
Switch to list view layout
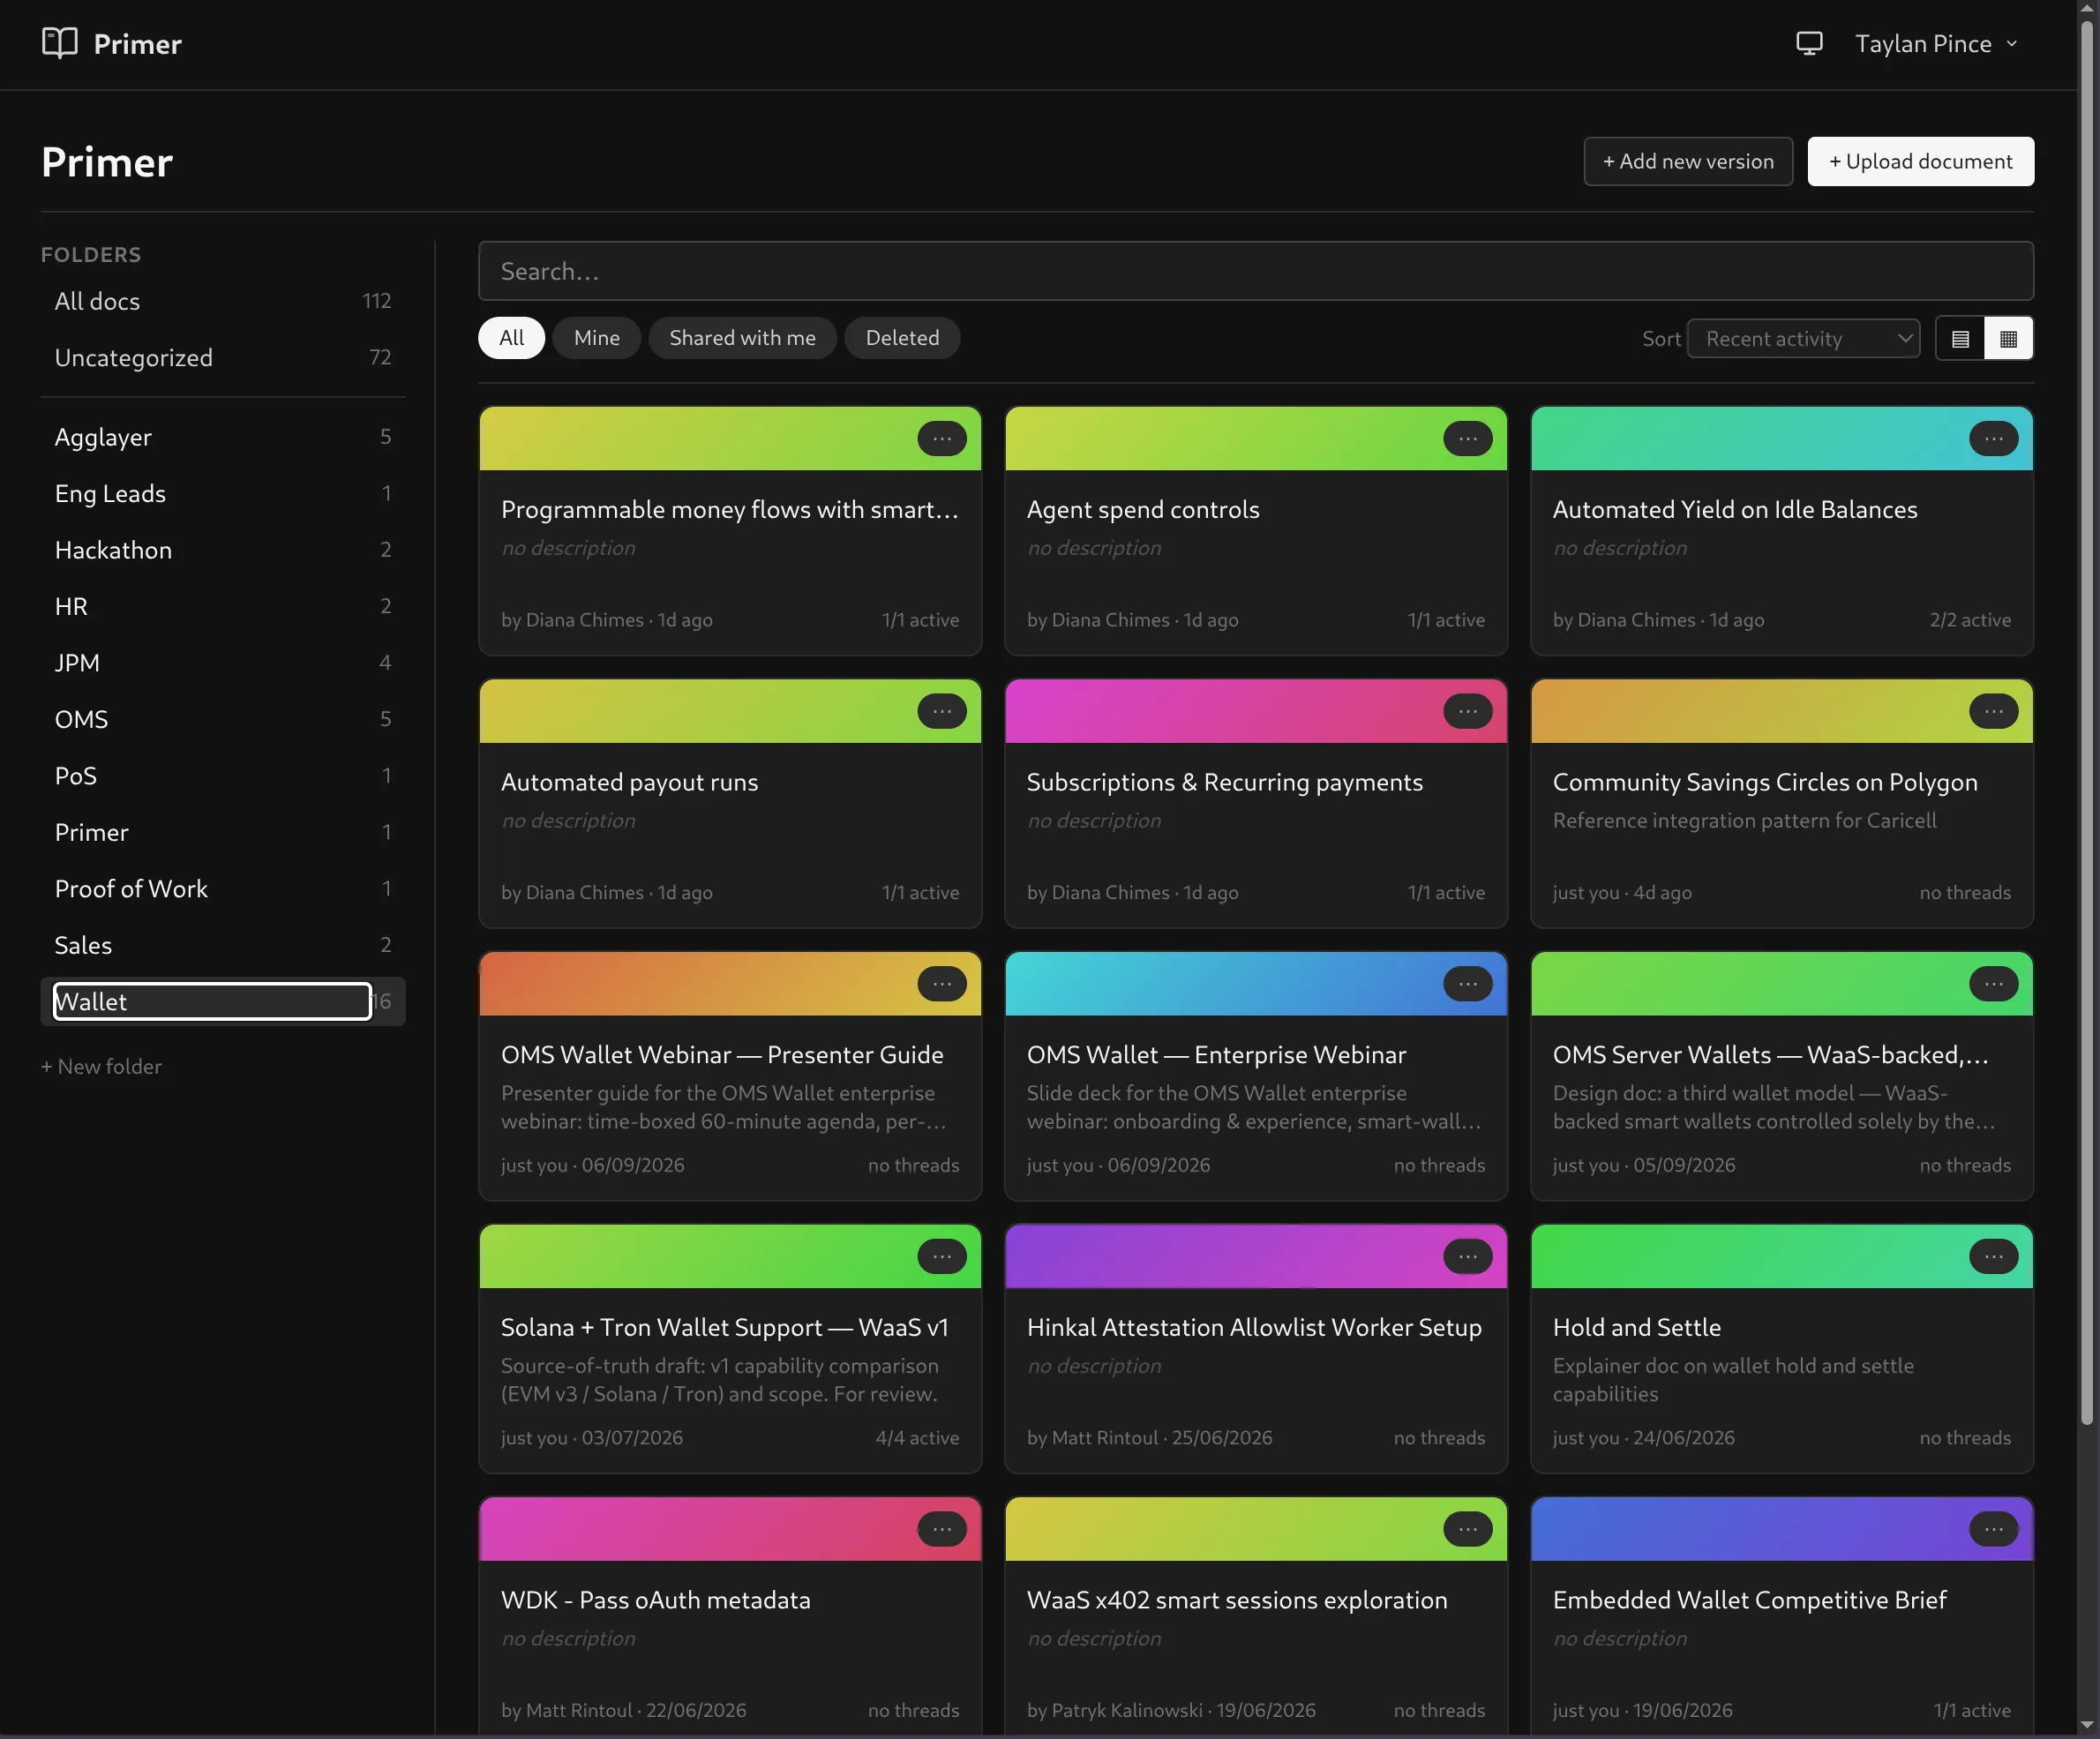(1960, 339)
